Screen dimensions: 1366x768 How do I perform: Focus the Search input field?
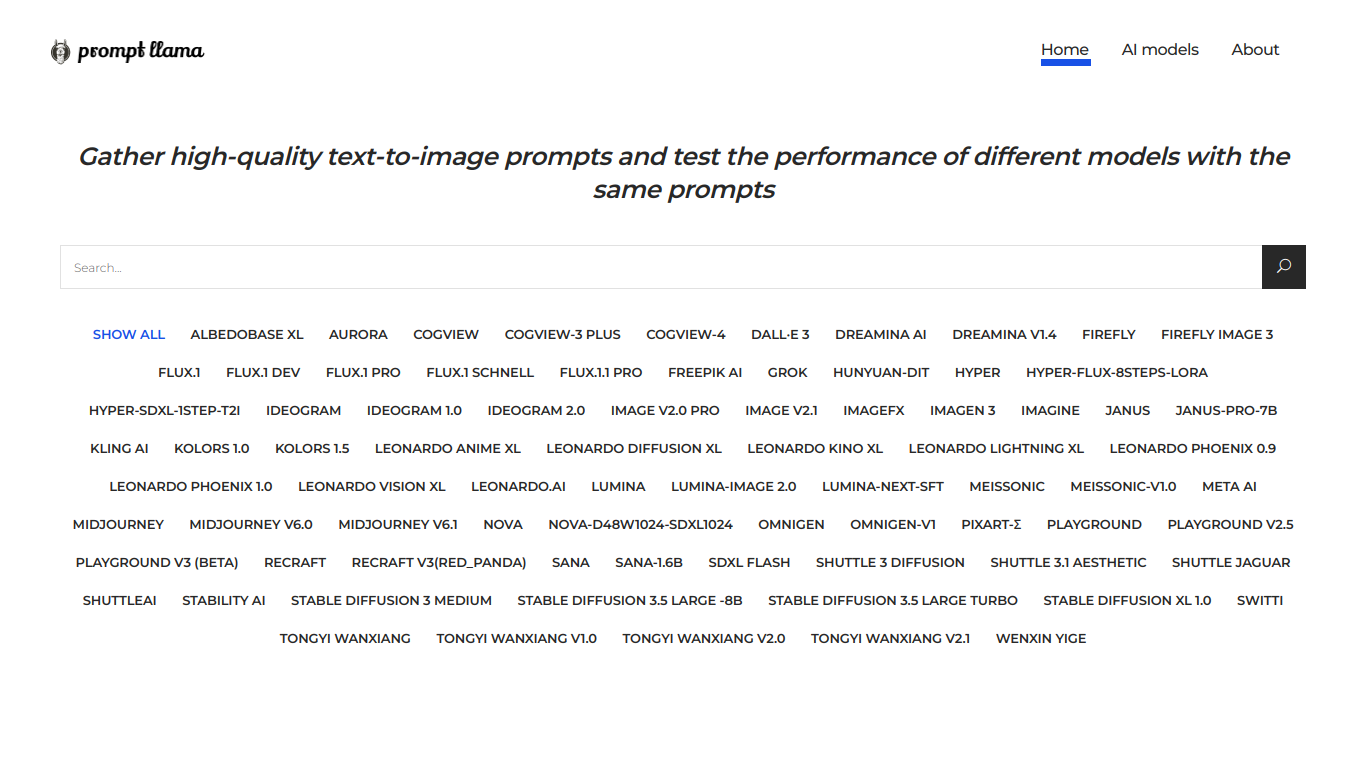661,267
